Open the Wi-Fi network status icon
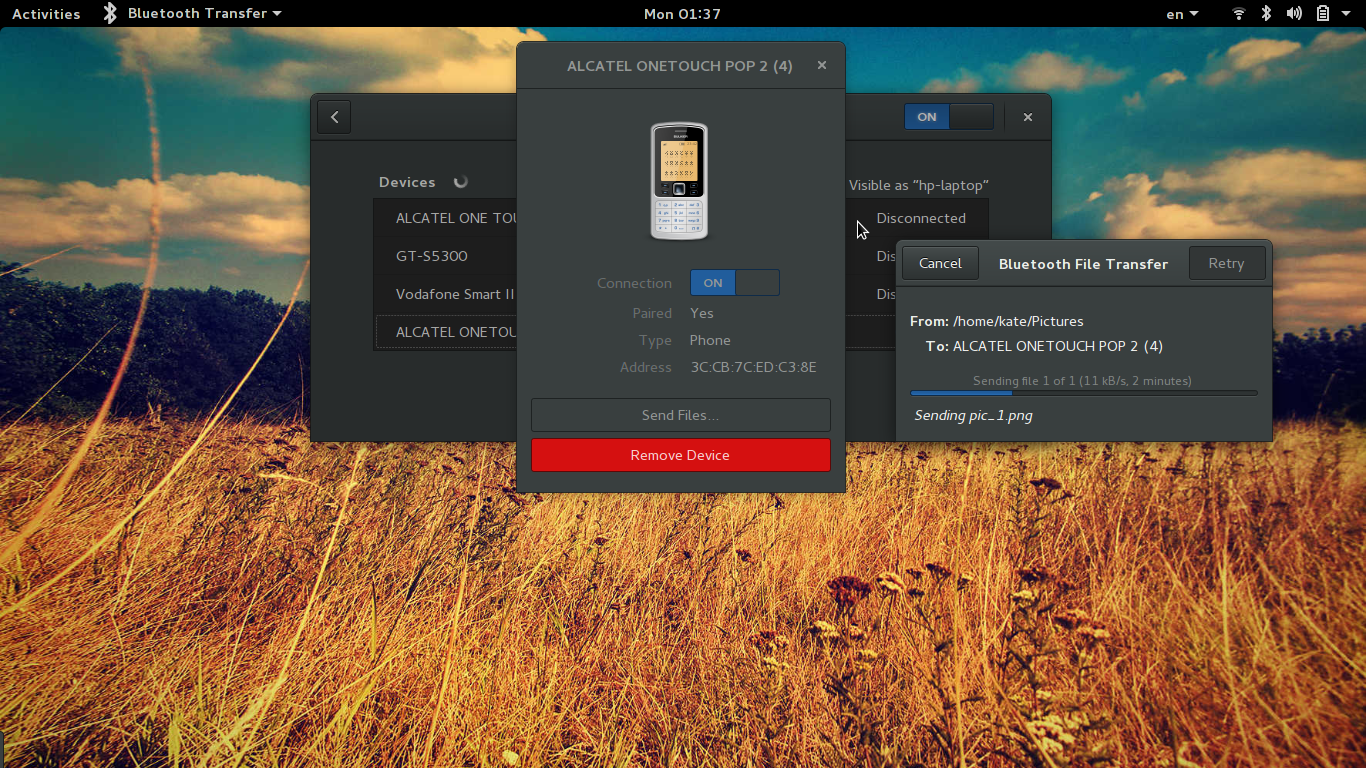This screenshot has height=768, width=1366. [x=1239, y=13]
